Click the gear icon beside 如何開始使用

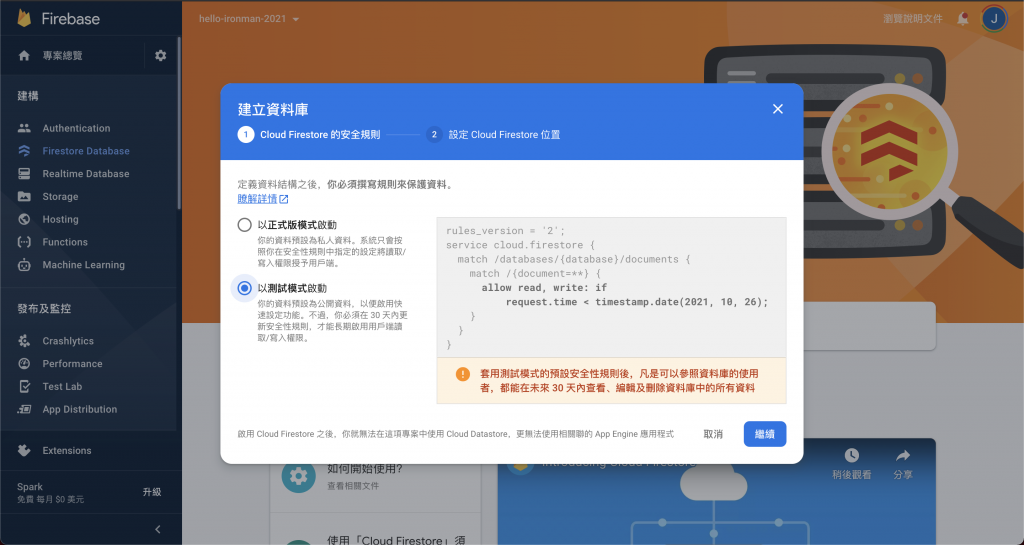(298, 476)
